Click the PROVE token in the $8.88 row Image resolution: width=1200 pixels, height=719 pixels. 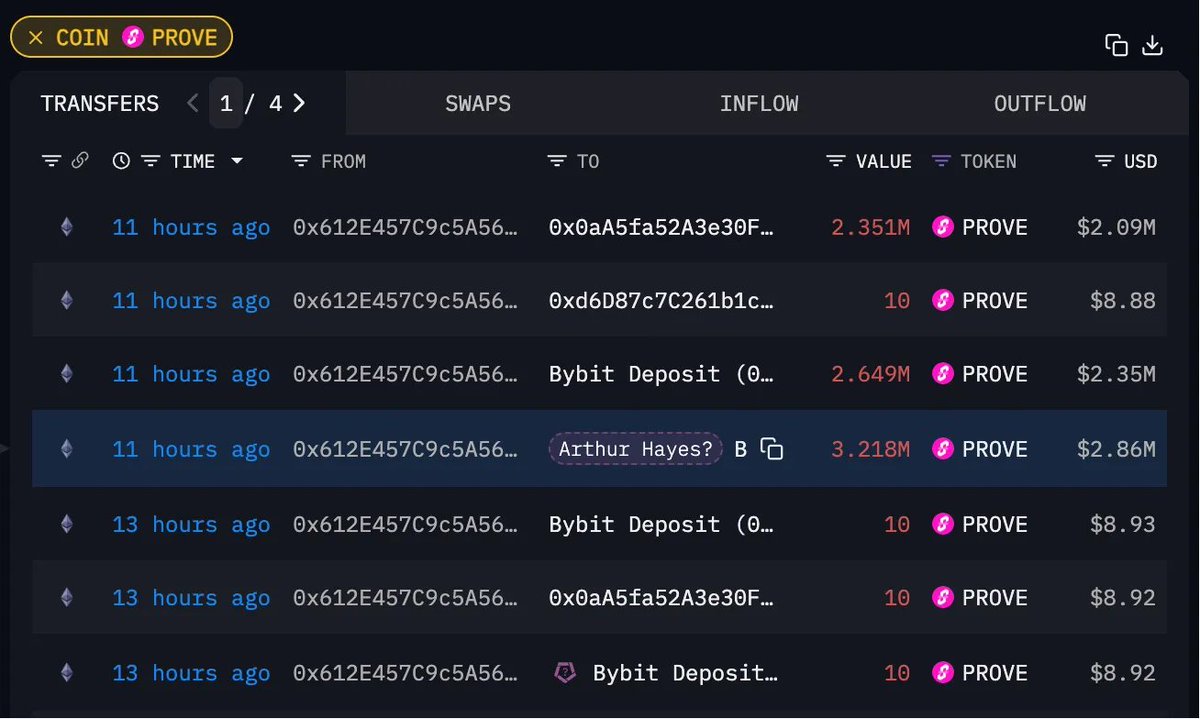click(x=980, y=300)
